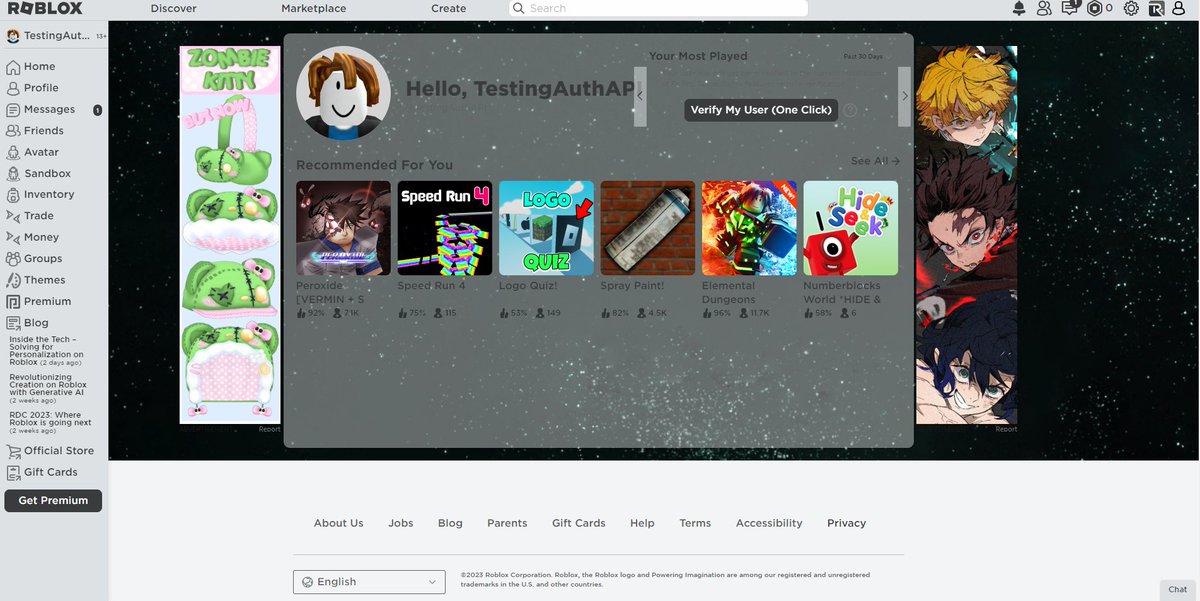Click the Get Premium button
The image size is (1200, 601).
coord(53,501)
